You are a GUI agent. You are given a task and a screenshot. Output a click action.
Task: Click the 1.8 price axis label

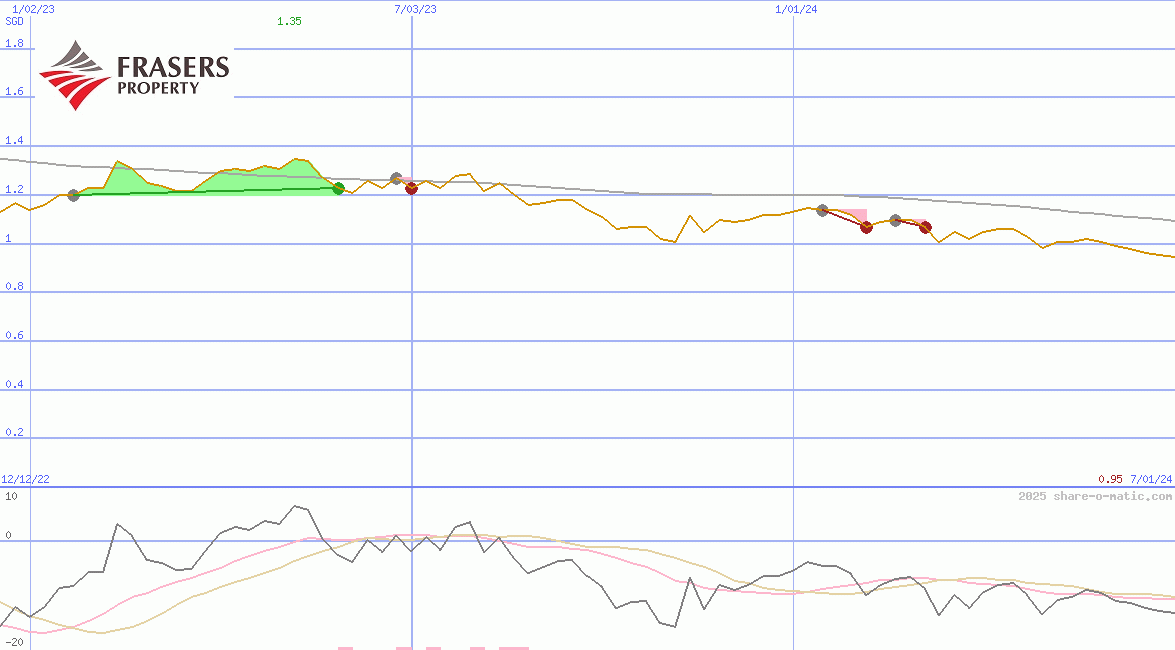[14, 44]
